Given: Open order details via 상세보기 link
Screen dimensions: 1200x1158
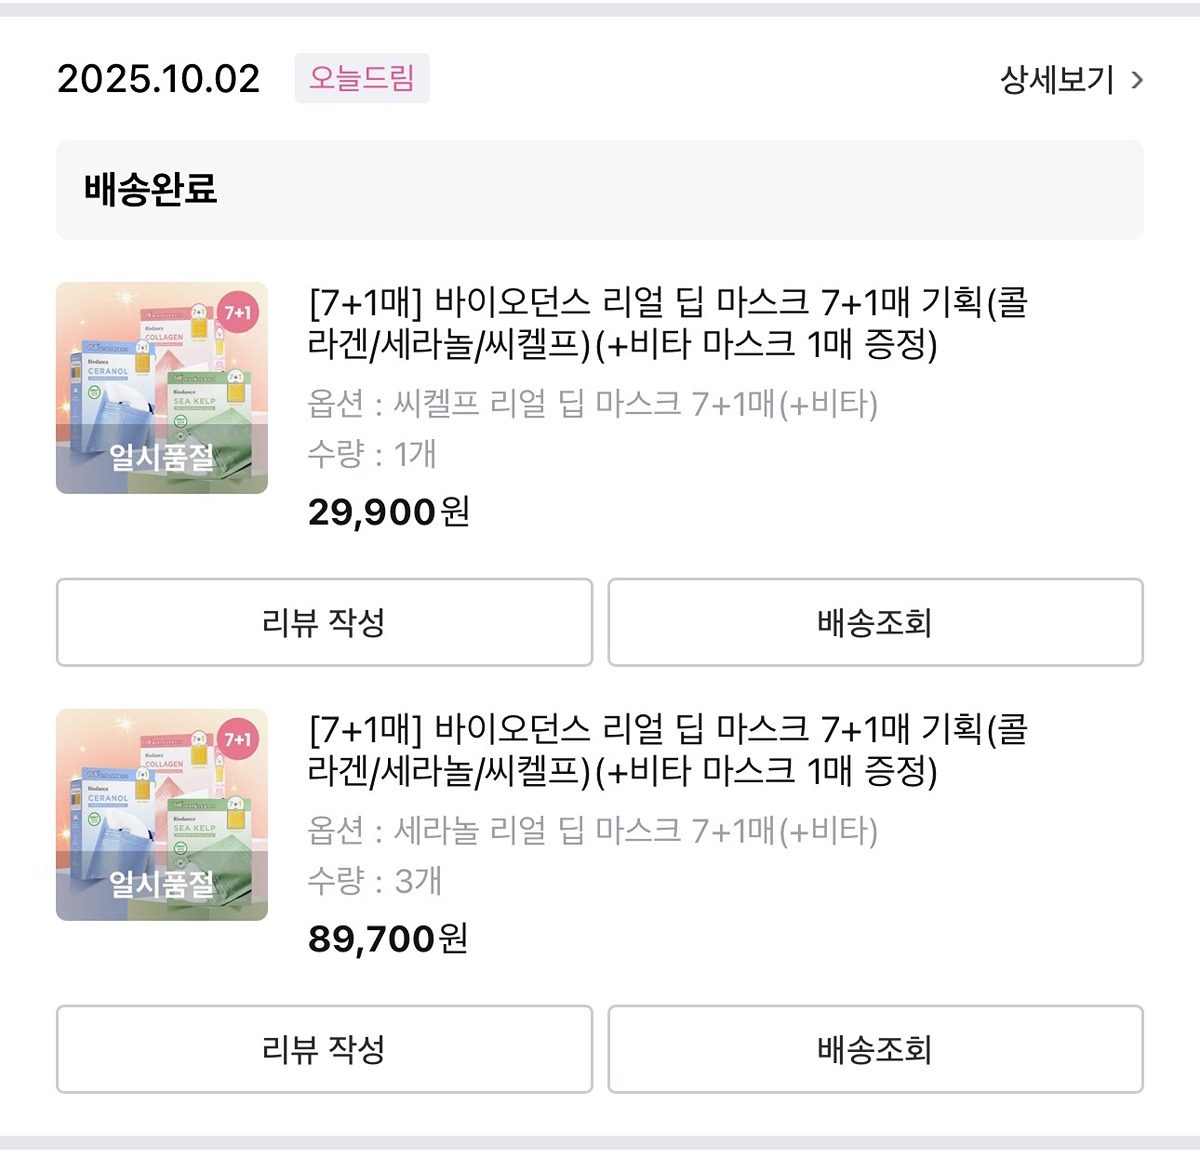Looking at the screenshot, I should (x=1057, y=79).
